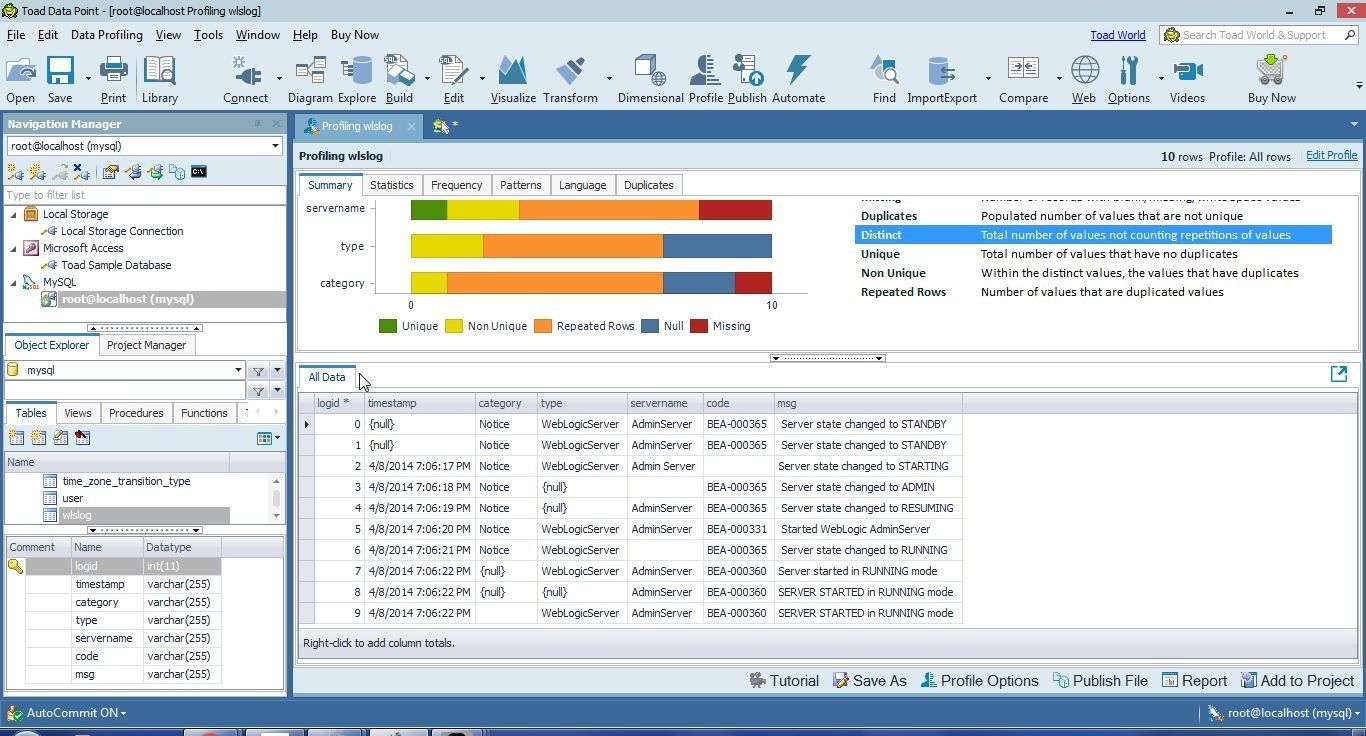Click the Type to filter list field
Image resolution: width=1366 pixels, height=736 pixels.
(144, 195)
